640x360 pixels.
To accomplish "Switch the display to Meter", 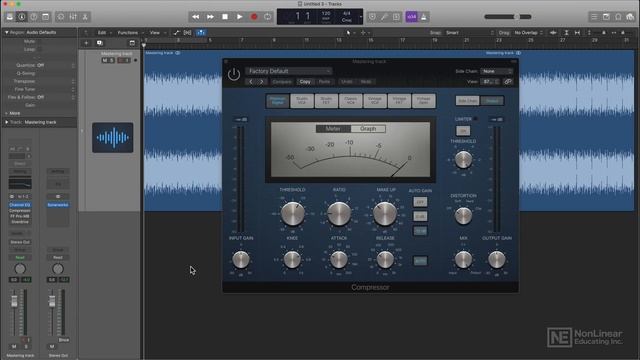I will point(333,129).
